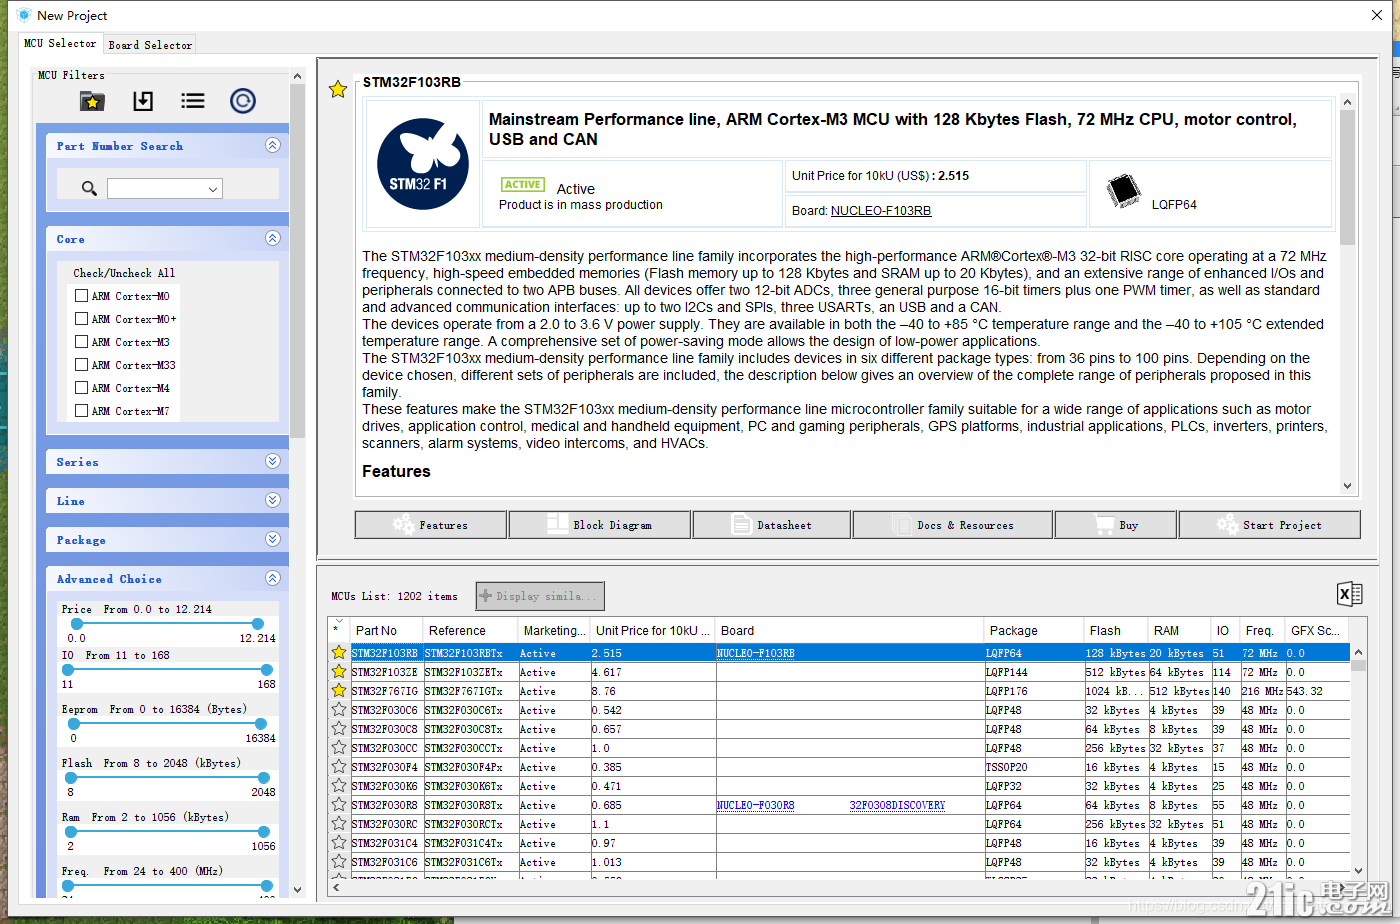This screenshot has height=924, width=1400.
Task: Click the Display similar items button
Action: 540,596
